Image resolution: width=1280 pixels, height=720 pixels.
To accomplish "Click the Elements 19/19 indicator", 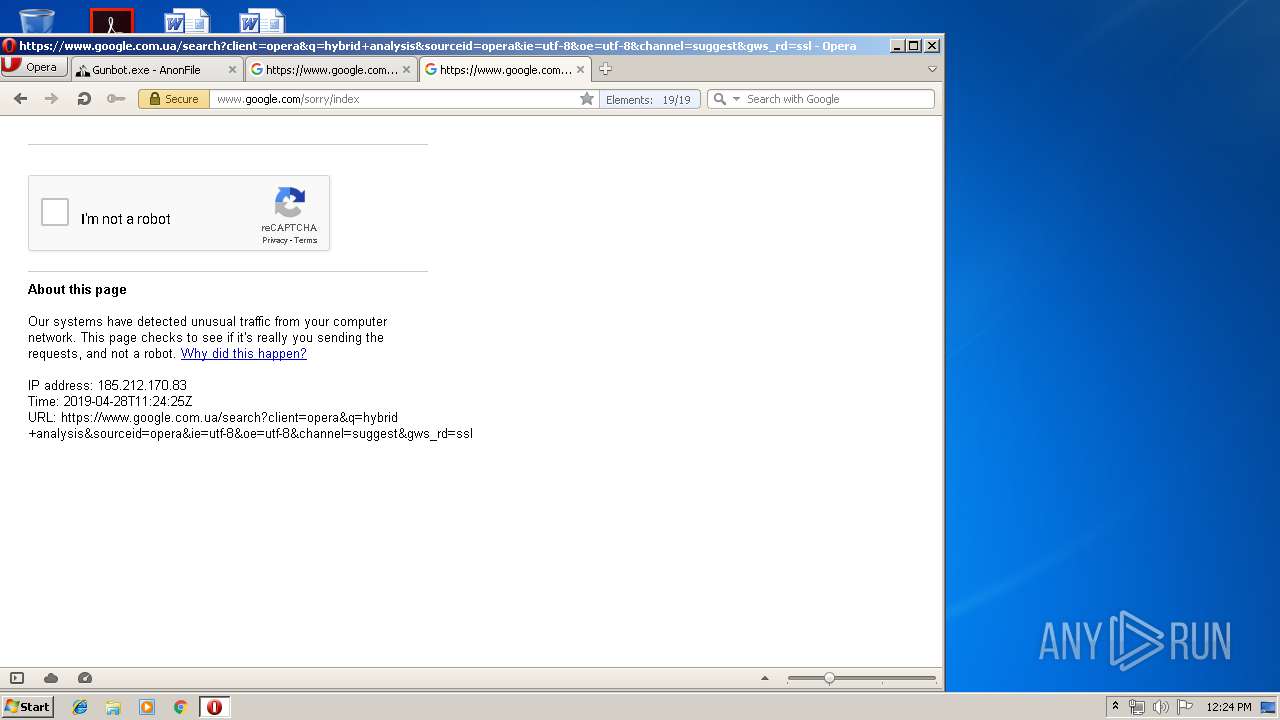I will pyautogui.click(x=649, y=99).
